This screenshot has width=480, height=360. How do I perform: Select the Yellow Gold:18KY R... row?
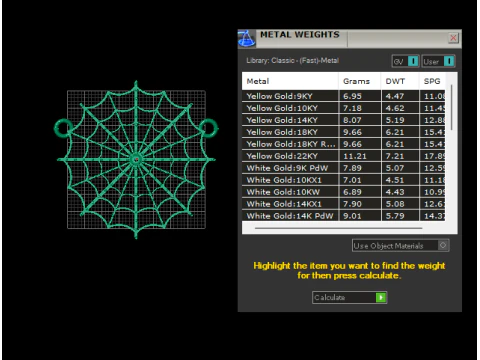coord(344,144)
